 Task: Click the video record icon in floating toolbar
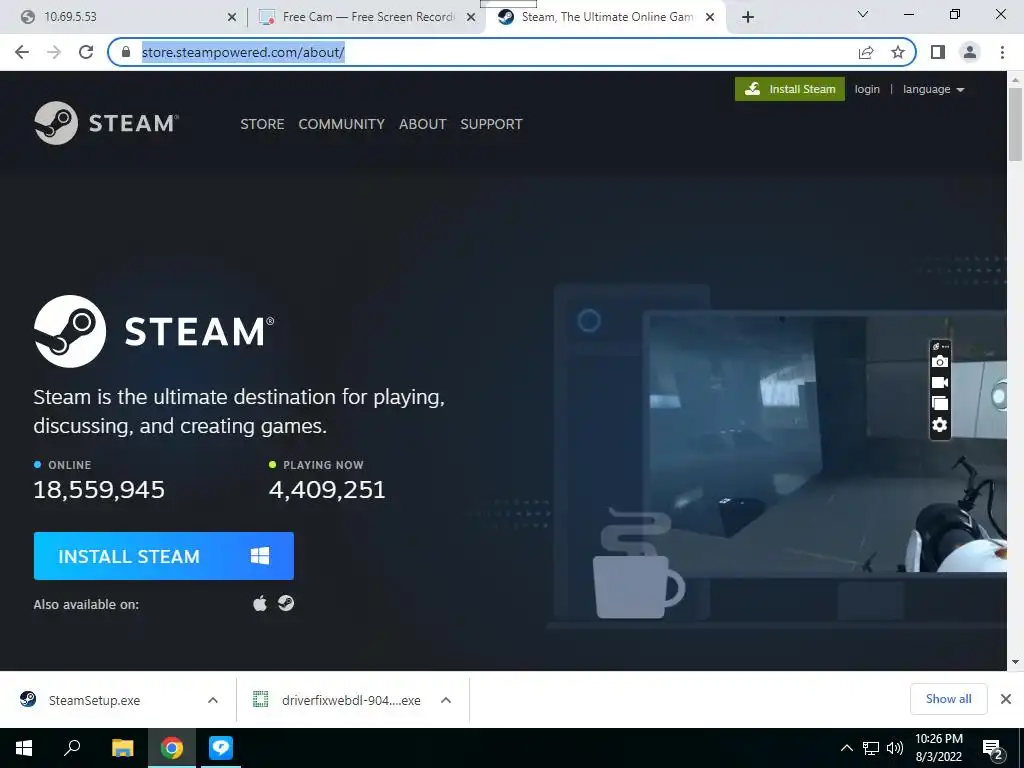(940, 383)
